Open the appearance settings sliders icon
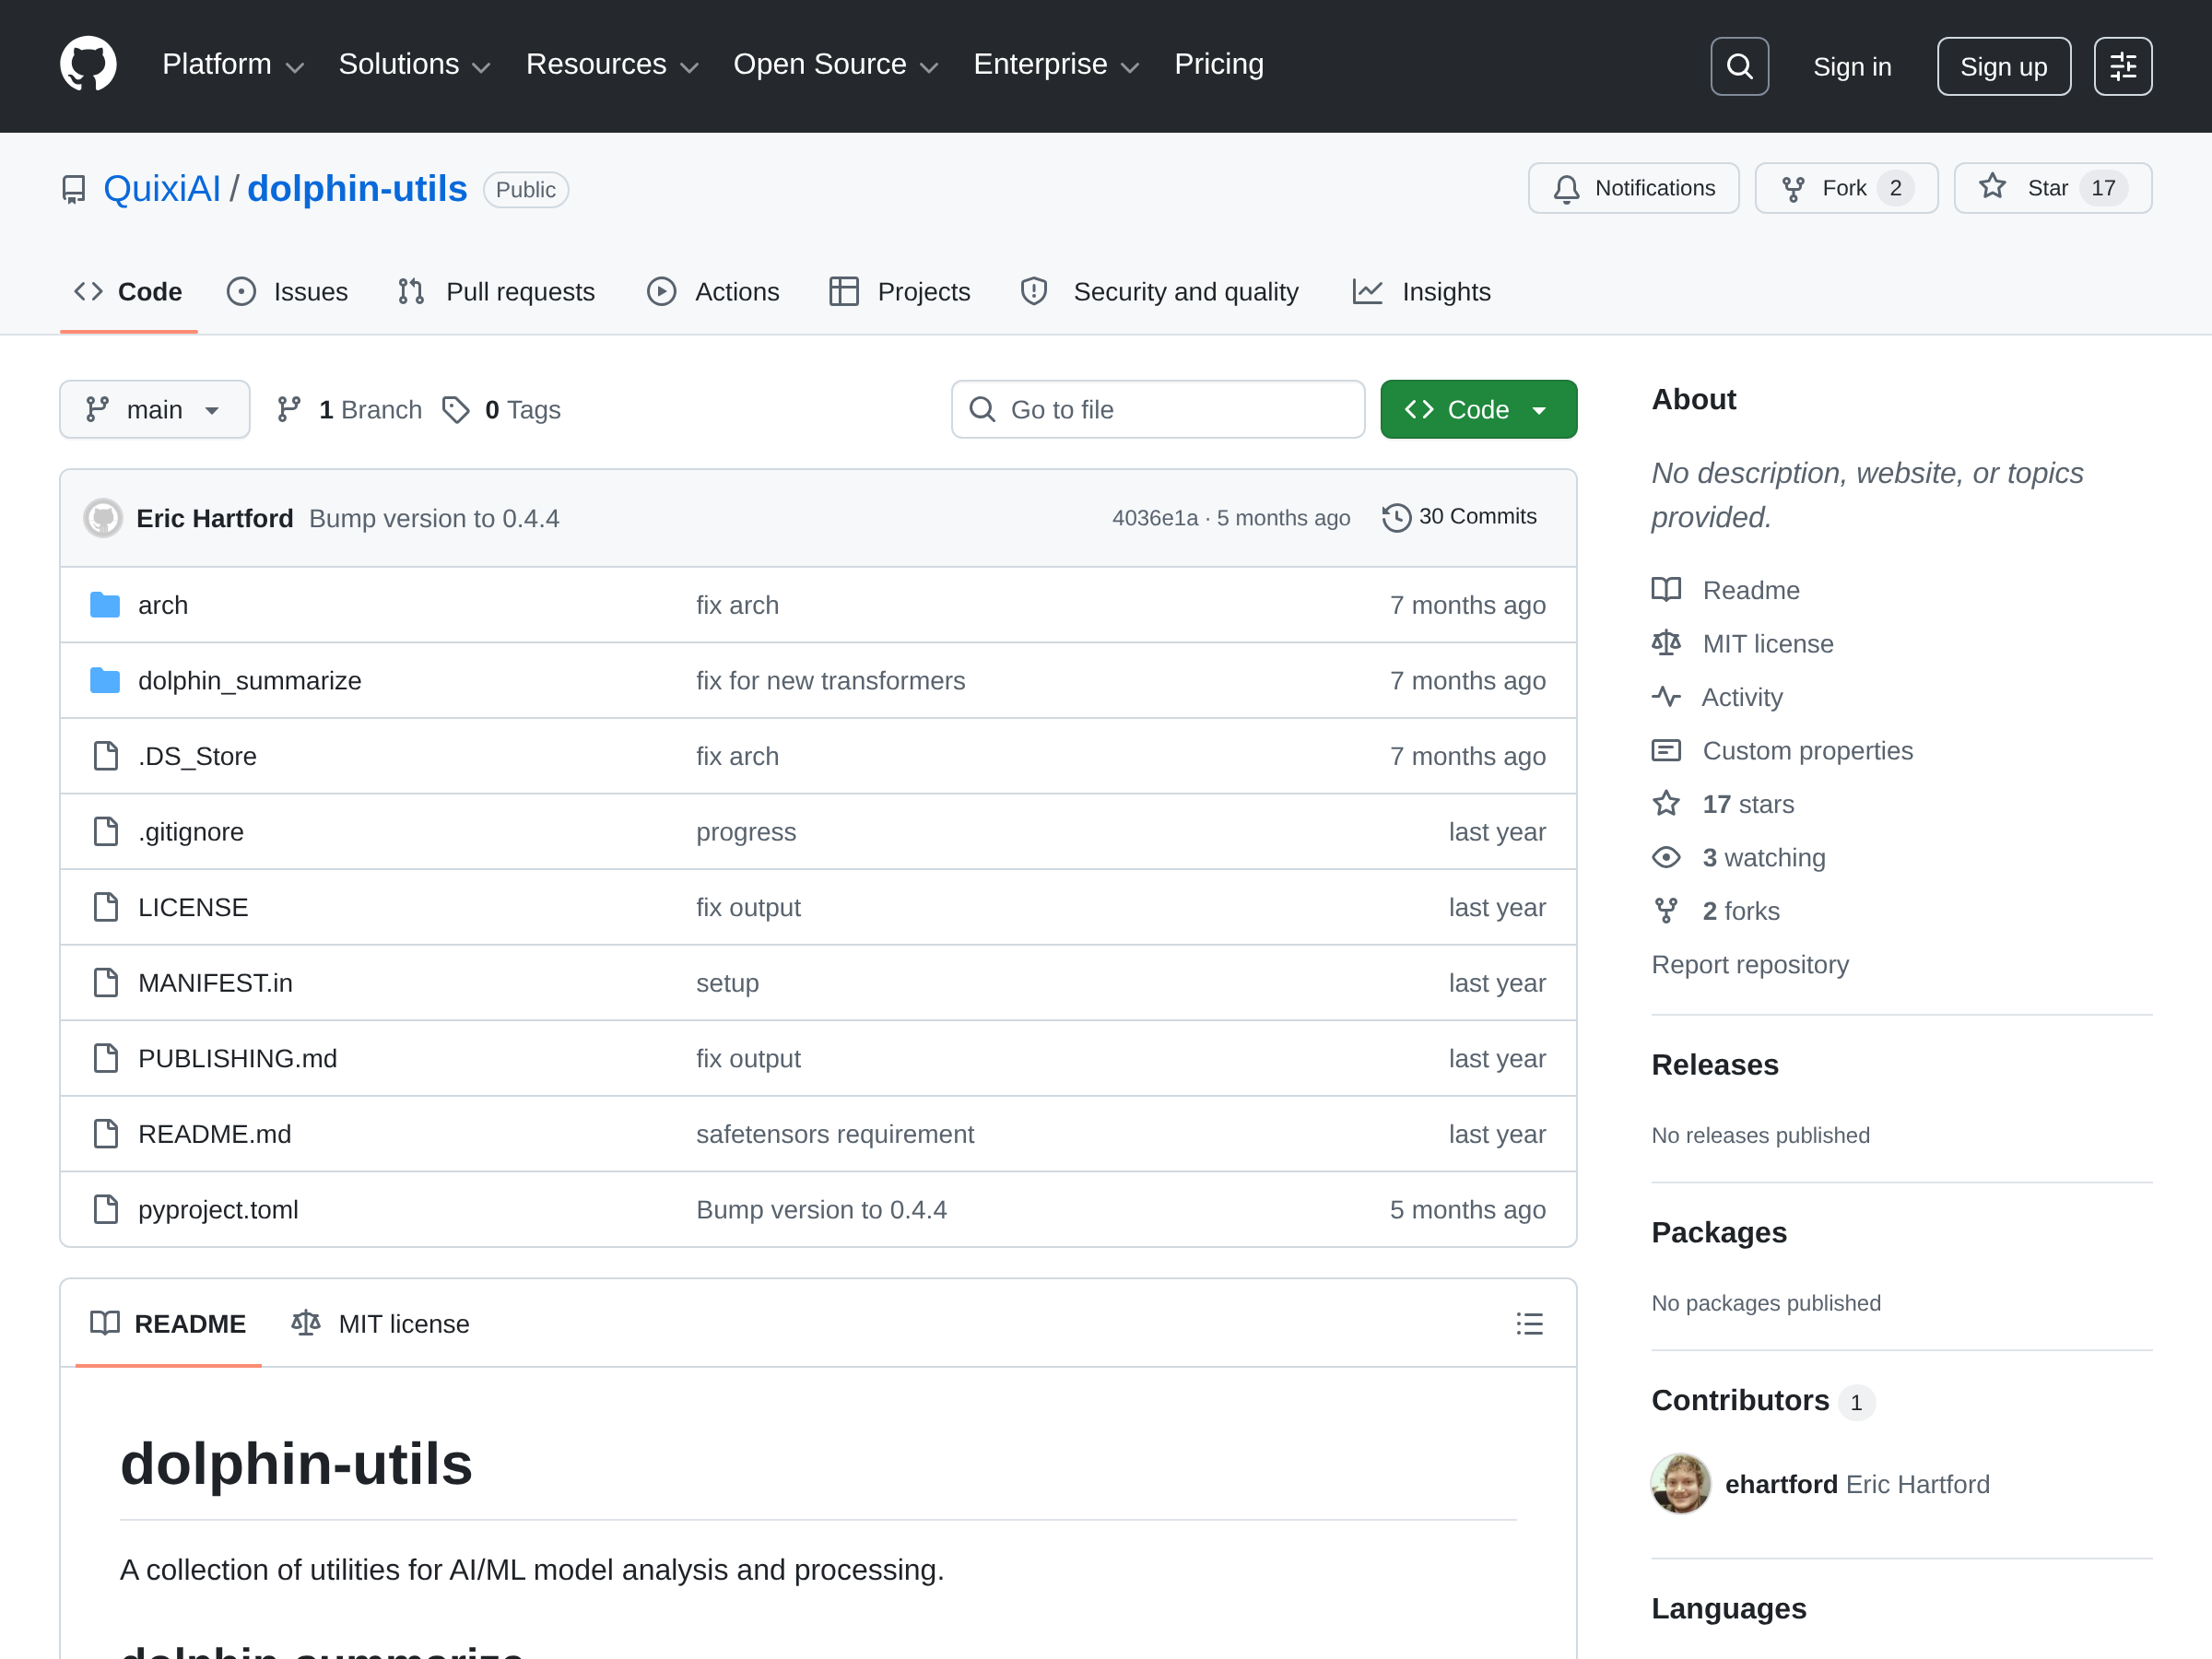This screenshot has width=2212, height=1659. point(2123,66)
